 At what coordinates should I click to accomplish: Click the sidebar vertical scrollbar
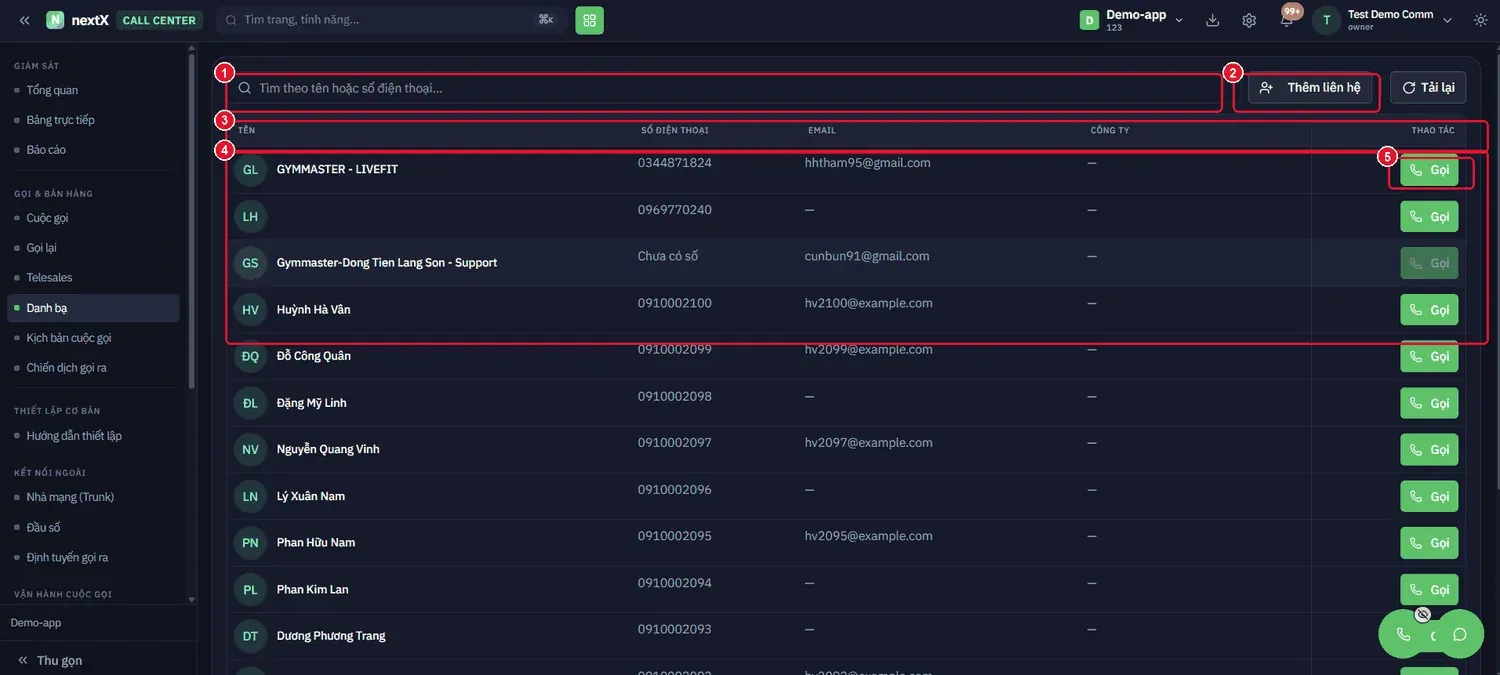192,220
